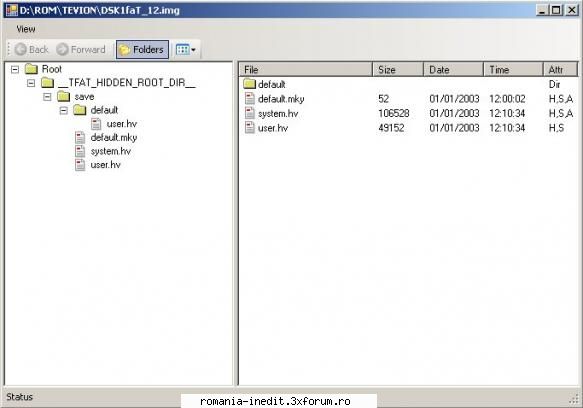
Task: Select default.mky icon in file list
Action: click(250, 99)
